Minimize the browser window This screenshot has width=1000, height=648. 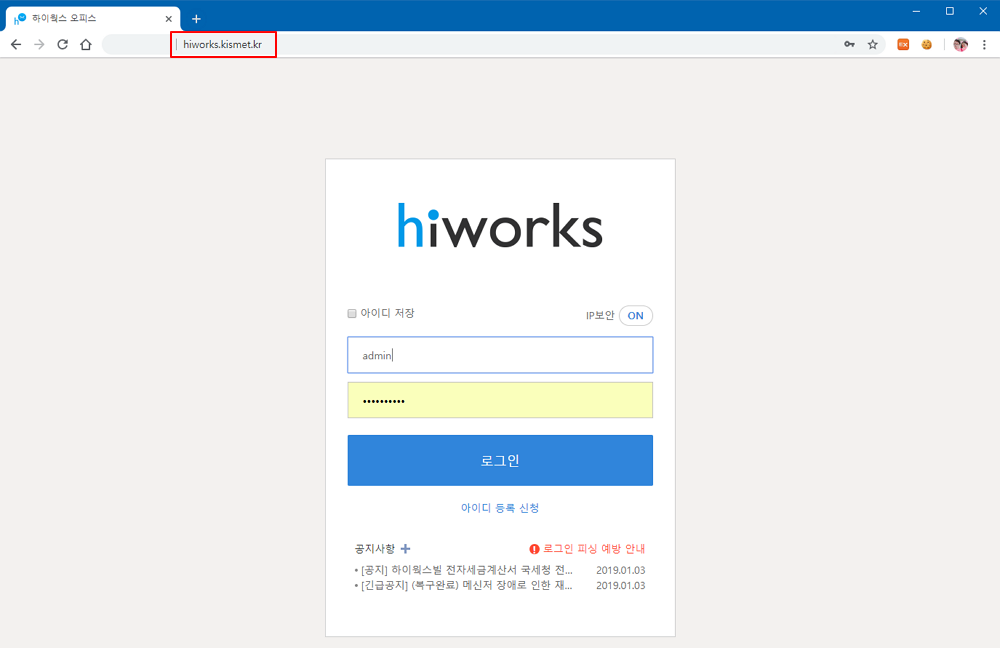click(916, 11)
